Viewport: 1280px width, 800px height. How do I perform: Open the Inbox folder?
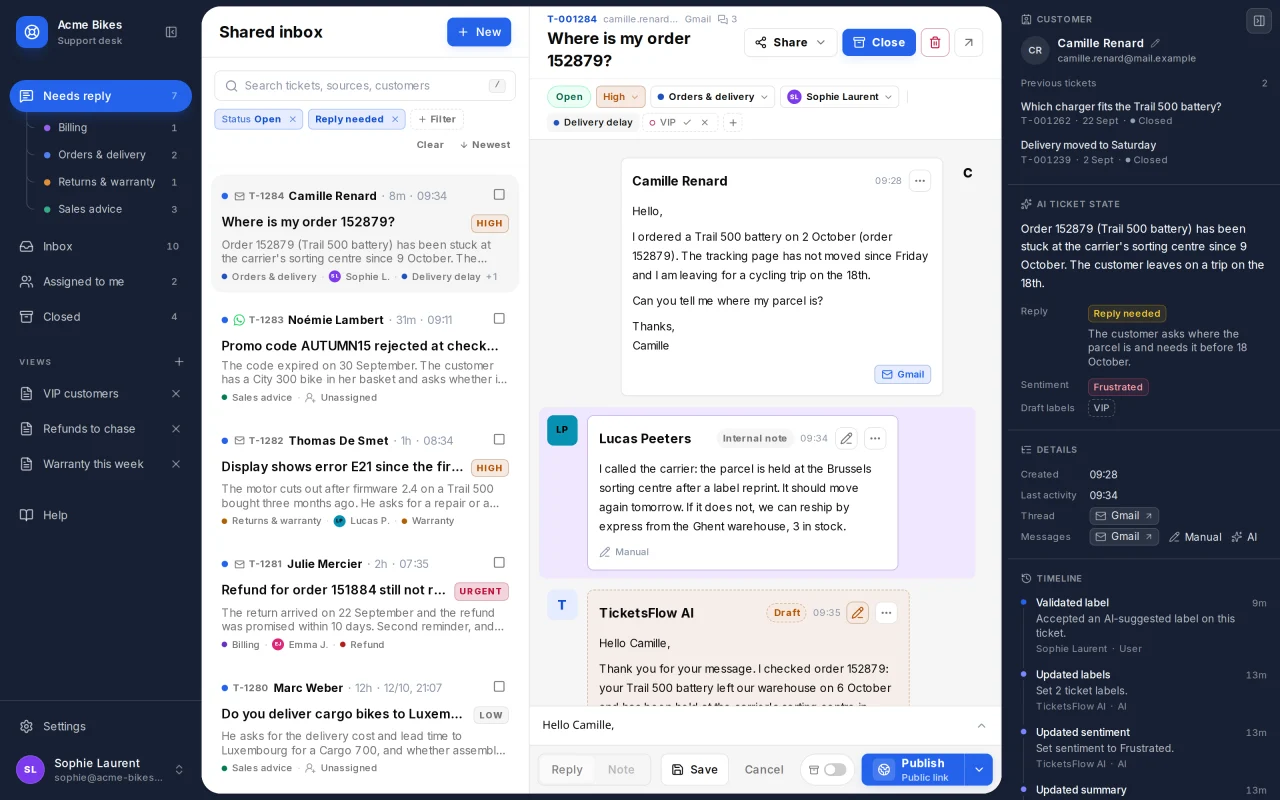coord(101,246)
